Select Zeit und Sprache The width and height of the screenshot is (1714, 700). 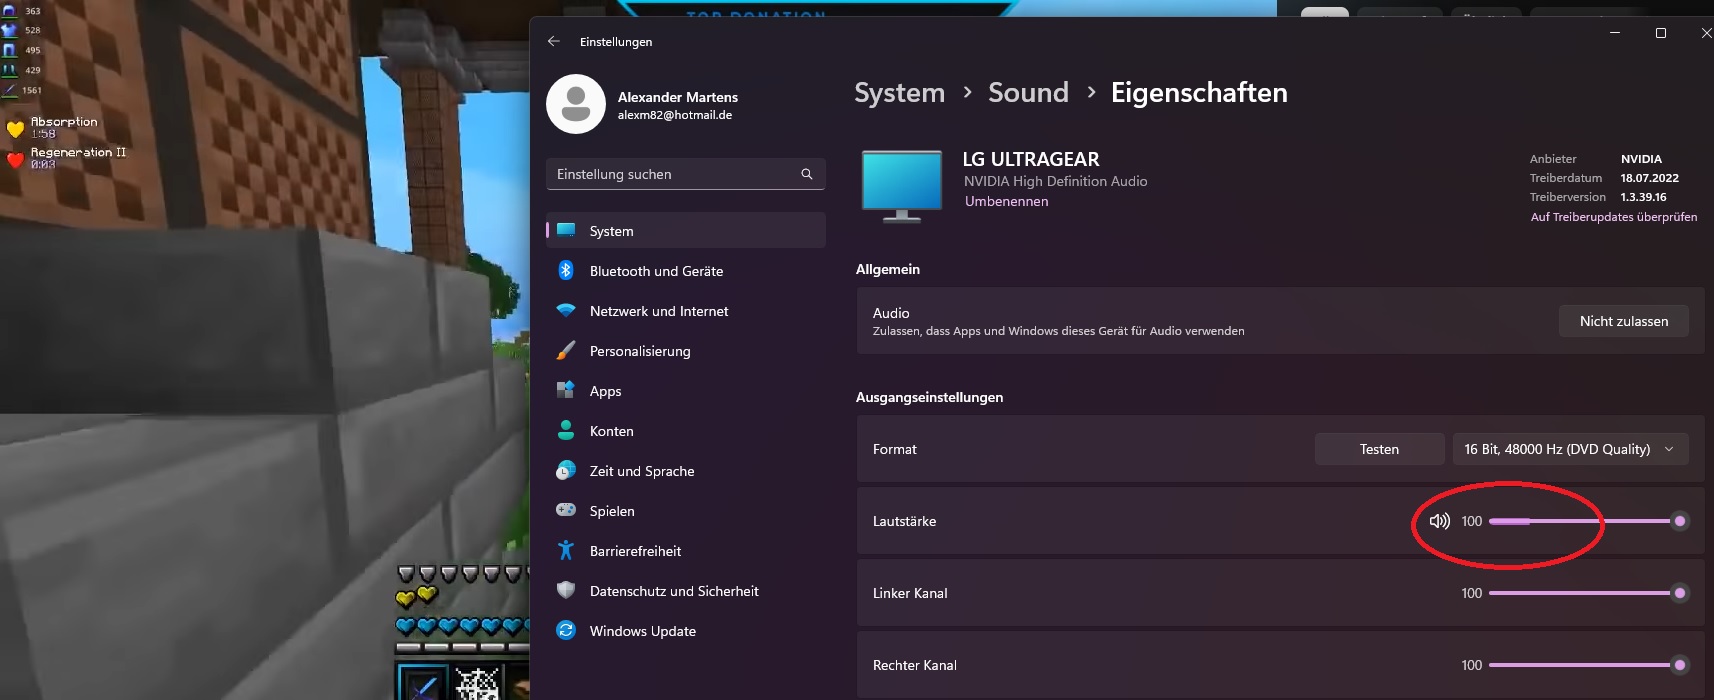[686, 470]
